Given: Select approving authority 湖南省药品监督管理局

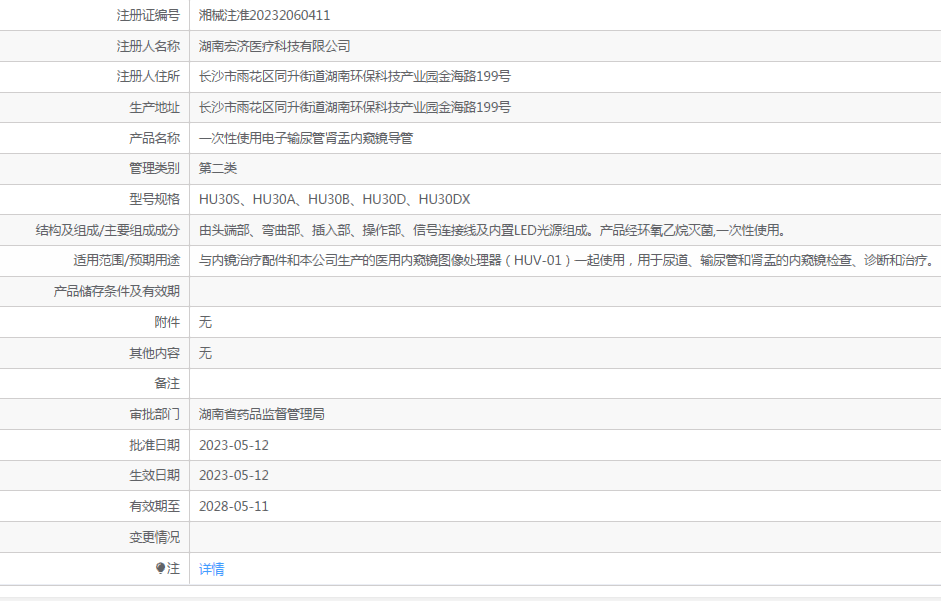Looking at the screenshot, I should coord(262,414).
